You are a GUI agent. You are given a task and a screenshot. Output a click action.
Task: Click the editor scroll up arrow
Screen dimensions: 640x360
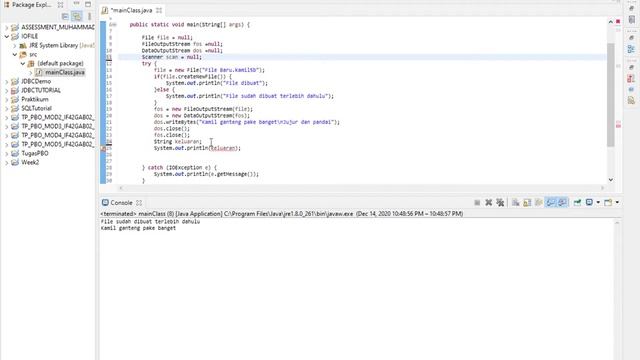tap(611, 22)
